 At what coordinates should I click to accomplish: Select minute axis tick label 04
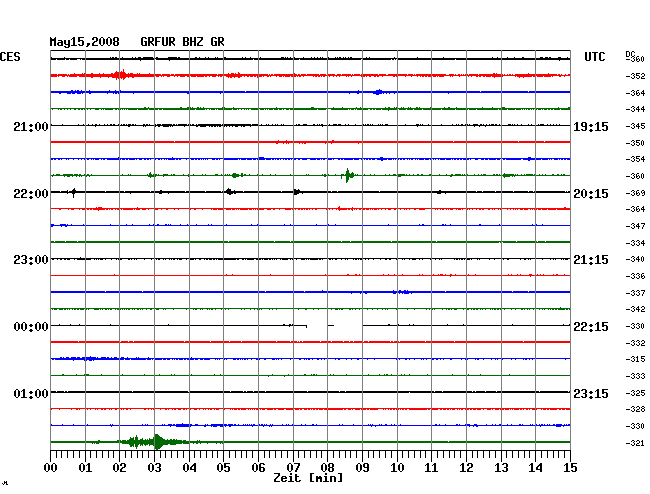coord(189,468)
